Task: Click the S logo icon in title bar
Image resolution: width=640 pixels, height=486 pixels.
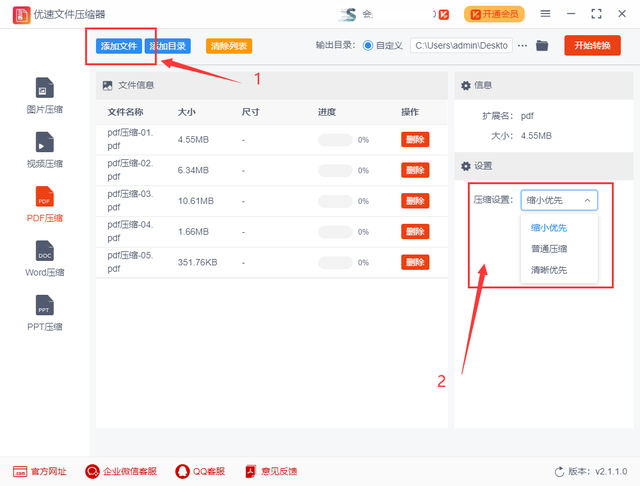Action: coord(348,15)
